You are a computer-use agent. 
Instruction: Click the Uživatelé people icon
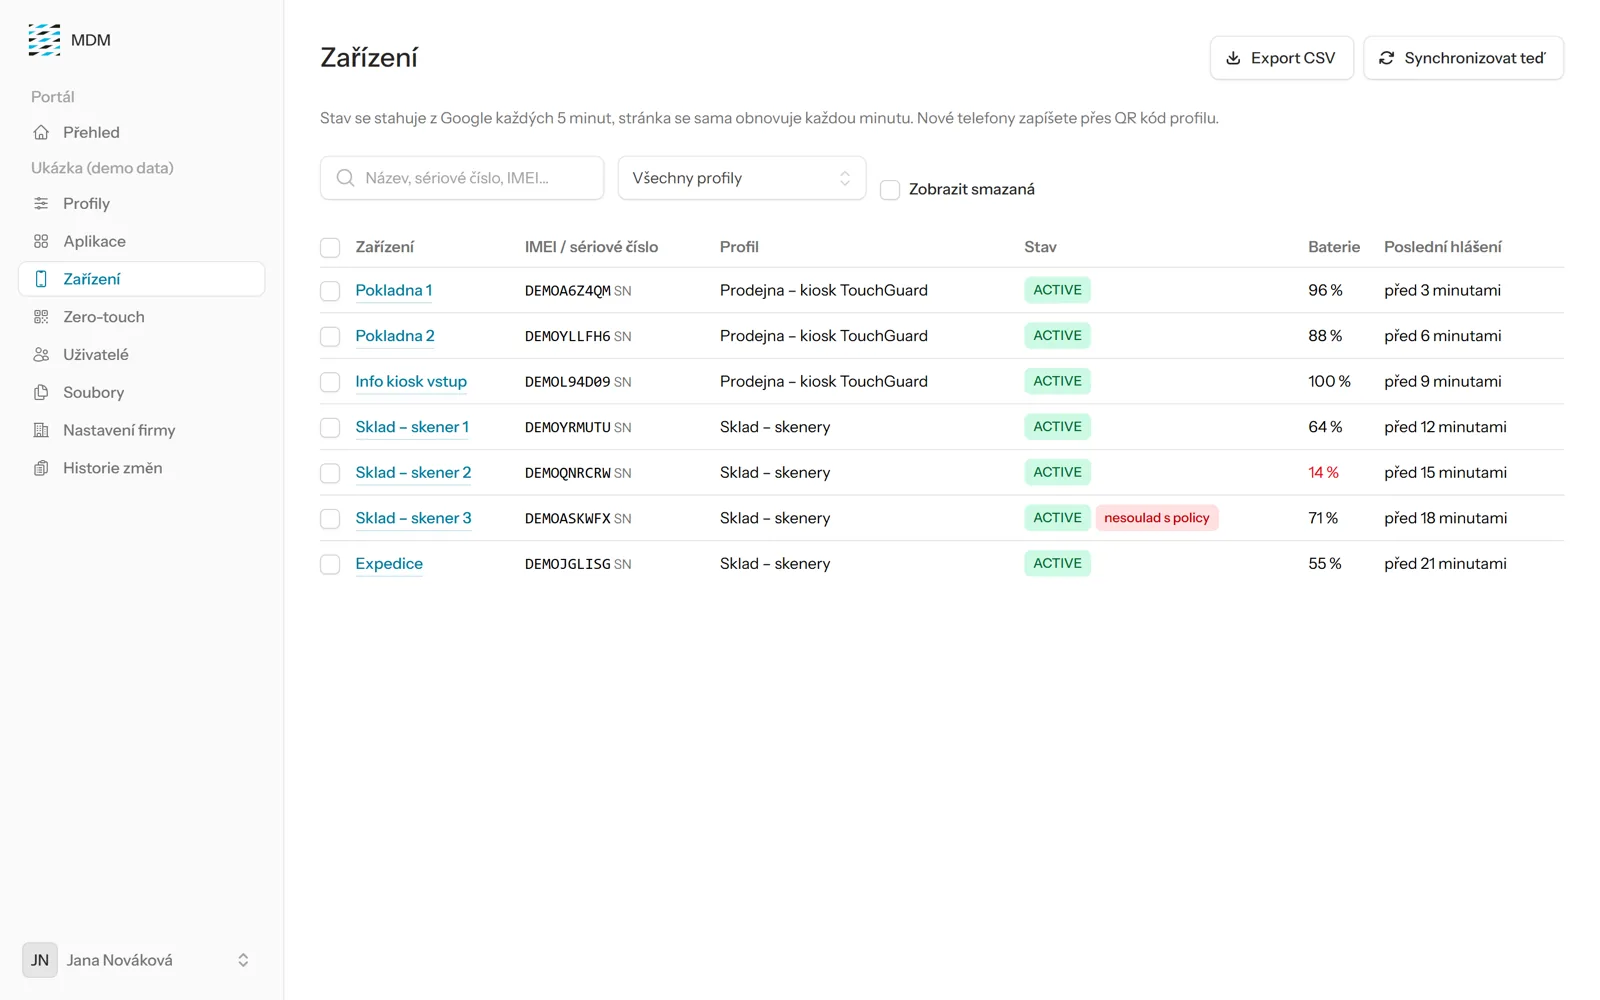click(41, 355)
